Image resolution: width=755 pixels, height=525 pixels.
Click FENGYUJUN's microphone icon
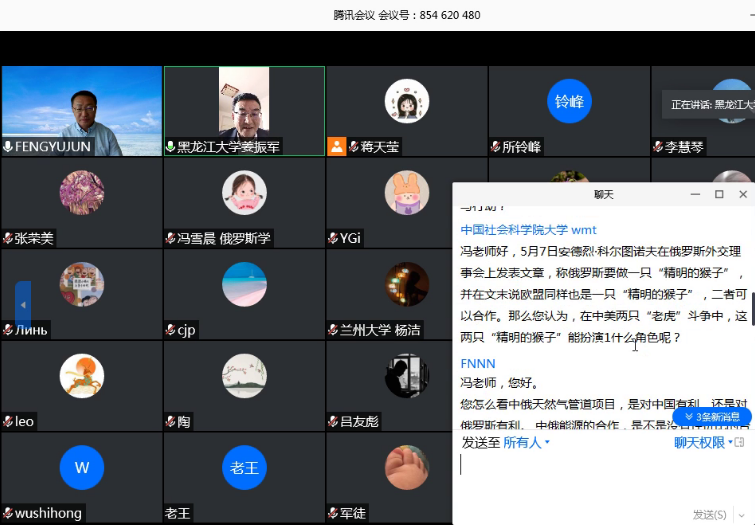click(x=8, y=146)
